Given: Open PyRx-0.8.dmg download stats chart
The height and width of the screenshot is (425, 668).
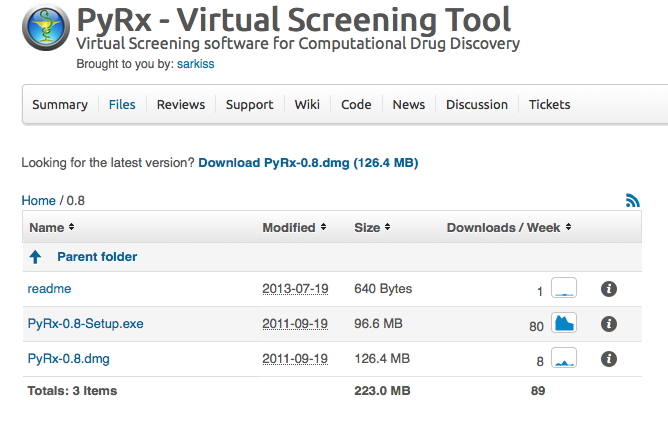Looking at the screenshot, I should click(564, 358).
